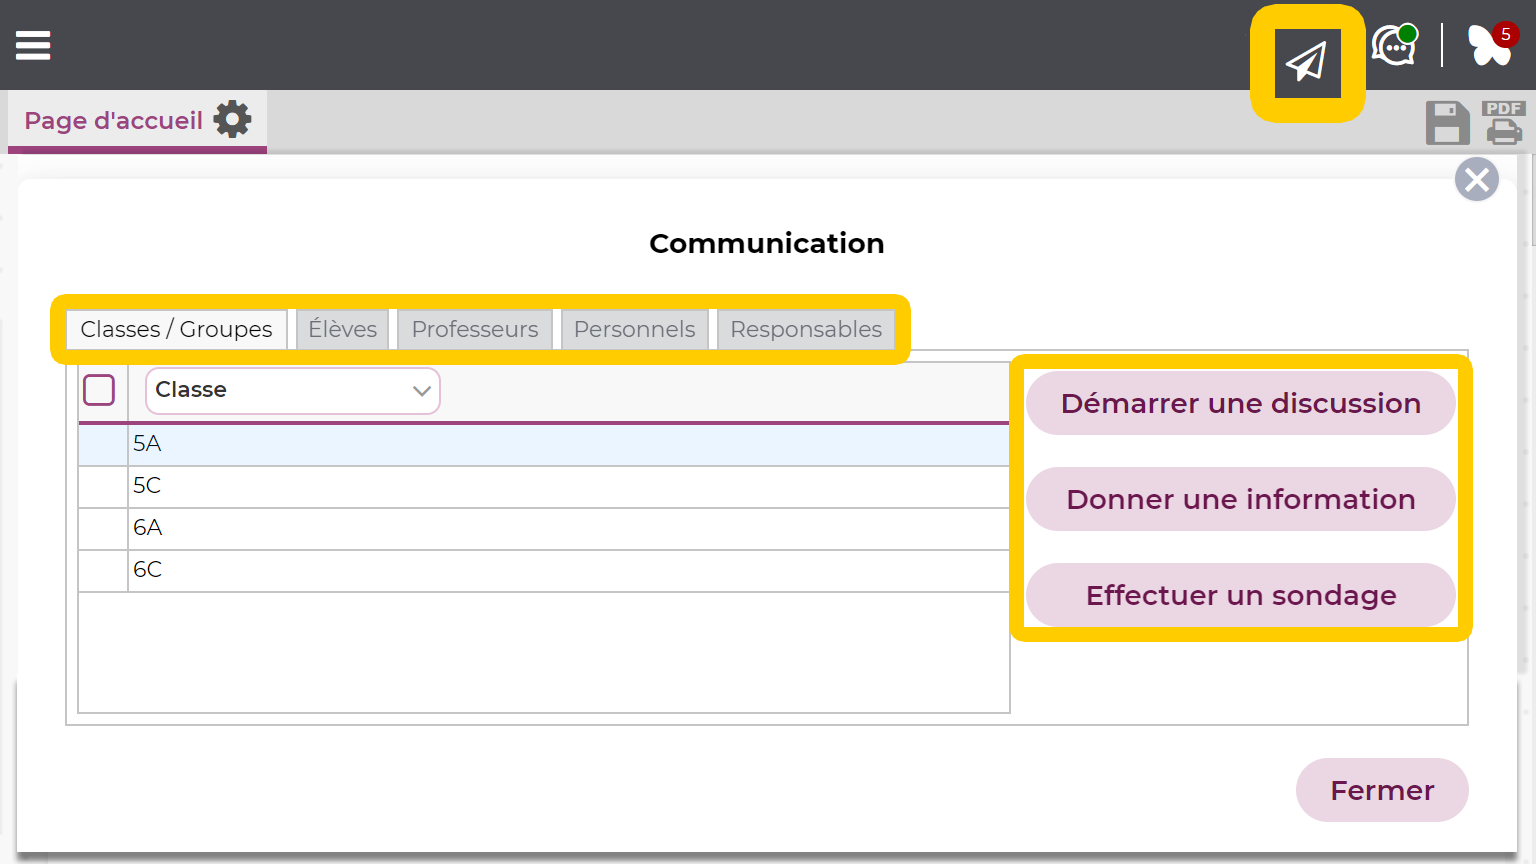Switch to the Personnels tab

click(x=635, y=329)
